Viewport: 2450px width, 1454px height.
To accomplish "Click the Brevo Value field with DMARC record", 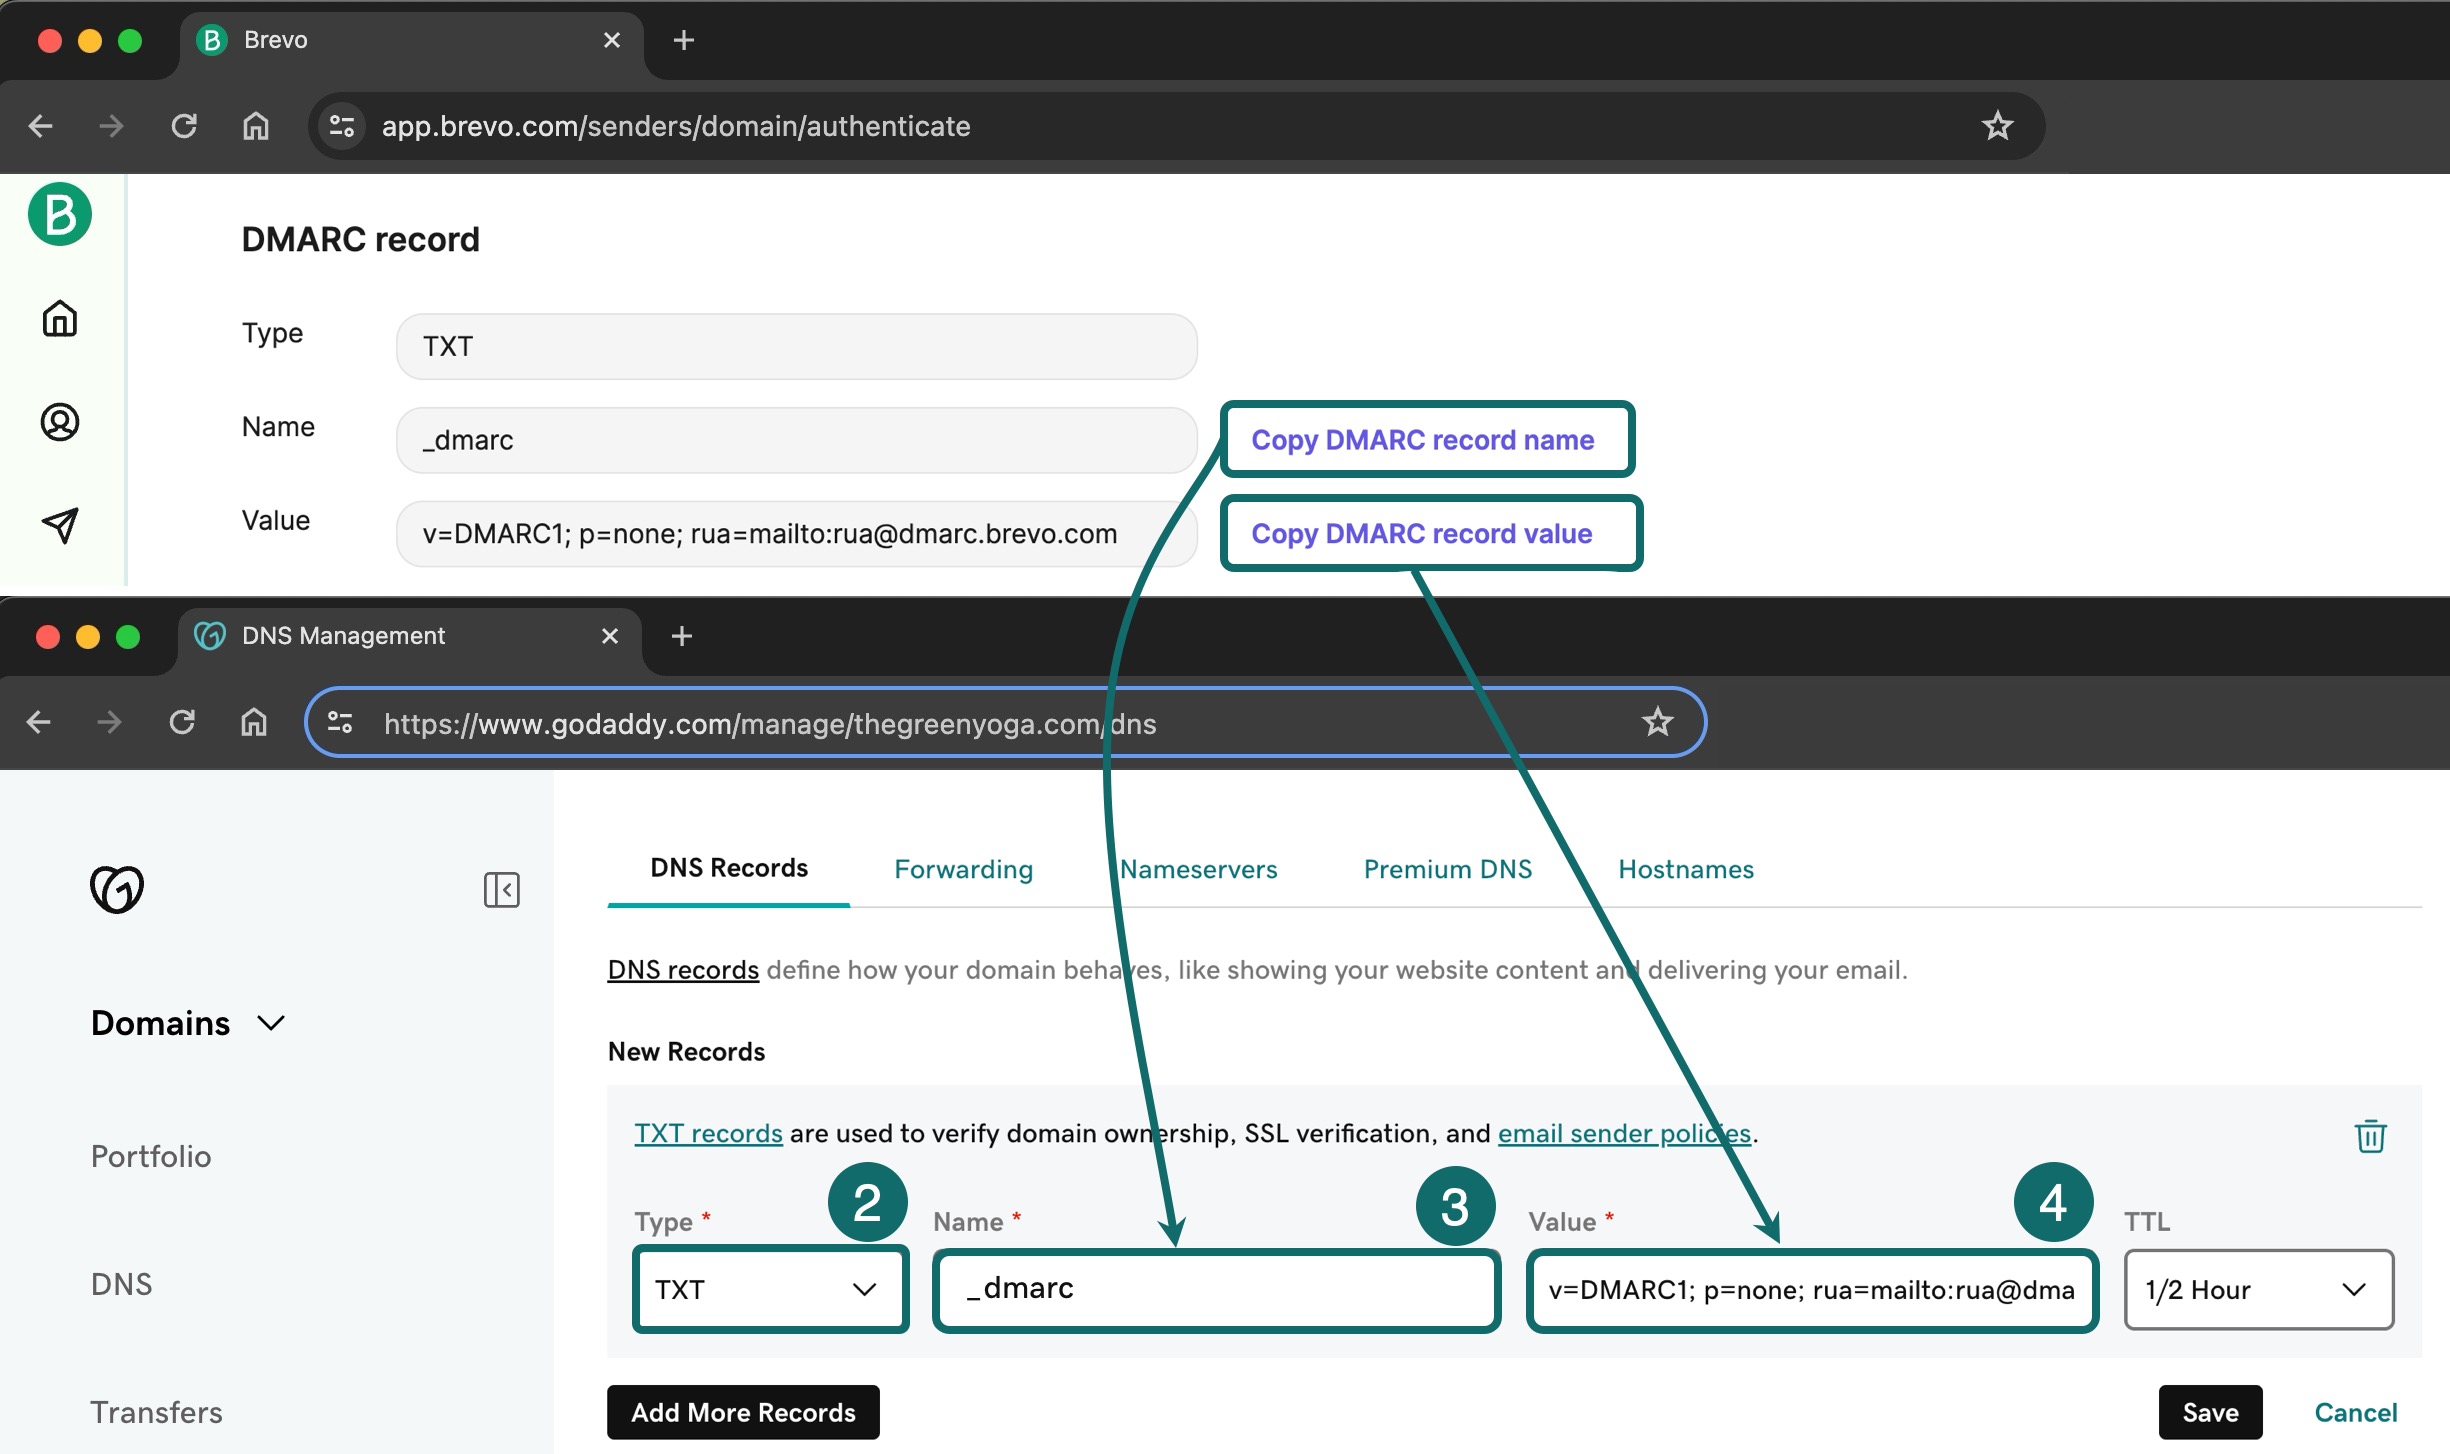I will pyautogui.click(x=796, y=534).
